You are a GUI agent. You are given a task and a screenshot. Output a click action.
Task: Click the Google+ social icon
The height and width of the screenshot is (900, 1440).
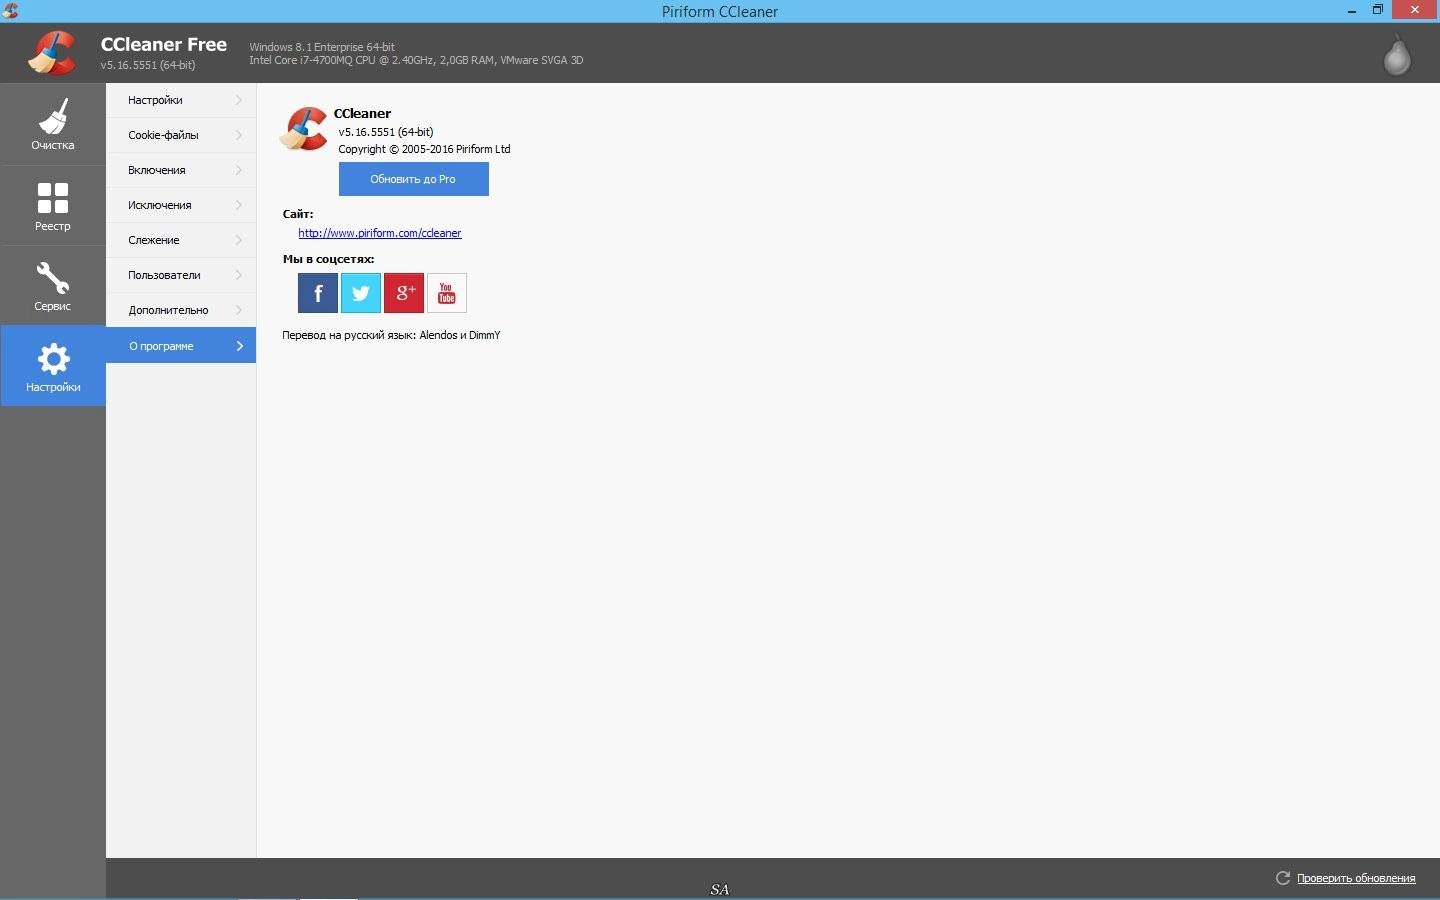[404, 293]
